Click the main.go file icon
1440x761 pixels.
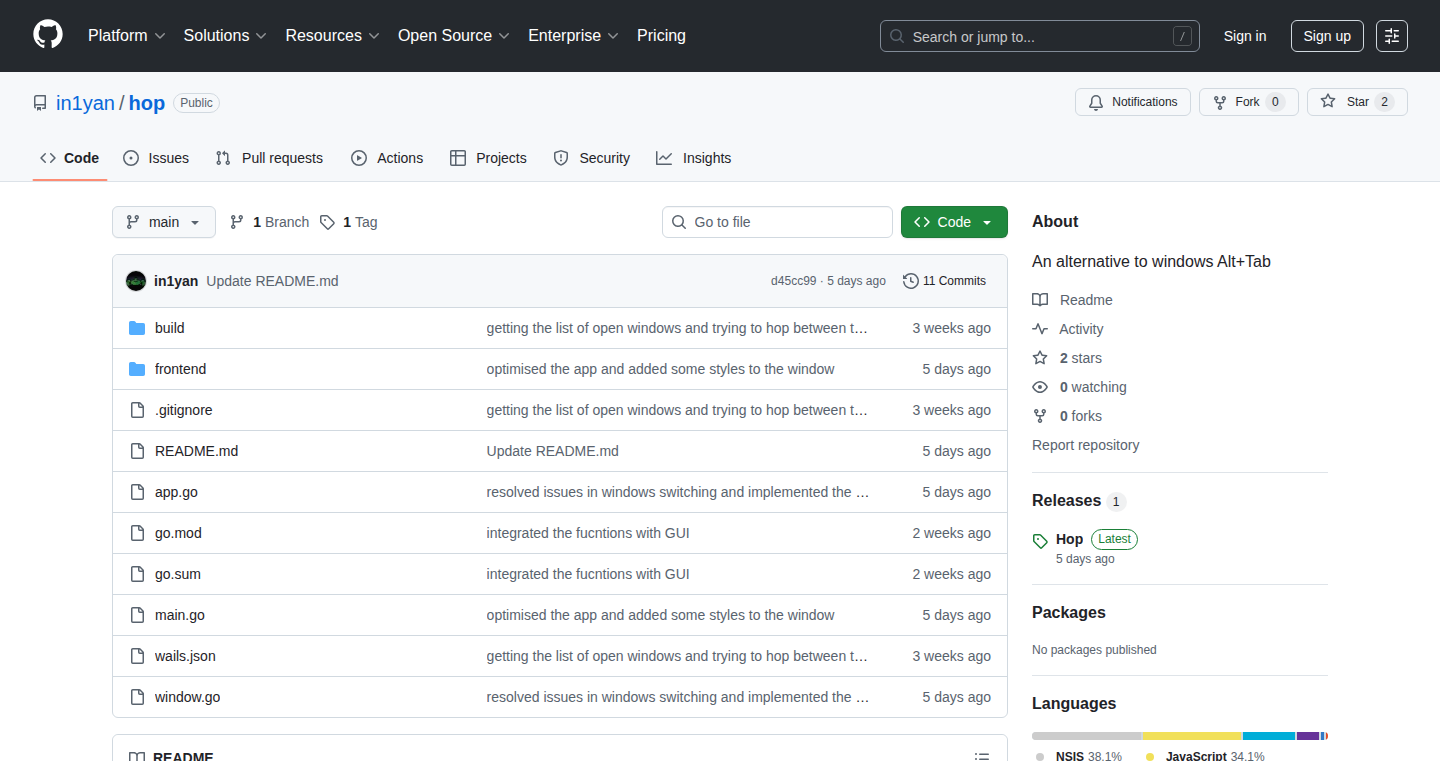point(137,615)
